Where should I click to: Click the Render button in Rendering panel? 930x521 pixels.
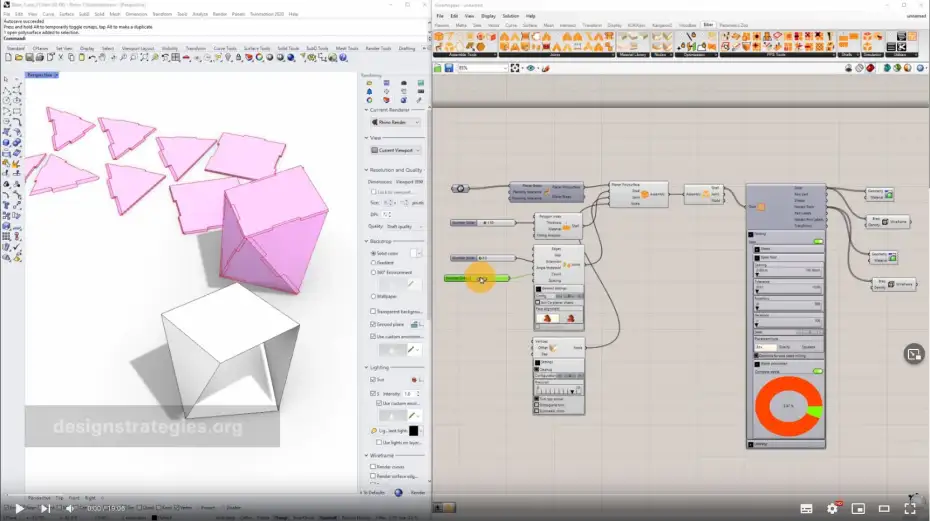pos(418,493)
